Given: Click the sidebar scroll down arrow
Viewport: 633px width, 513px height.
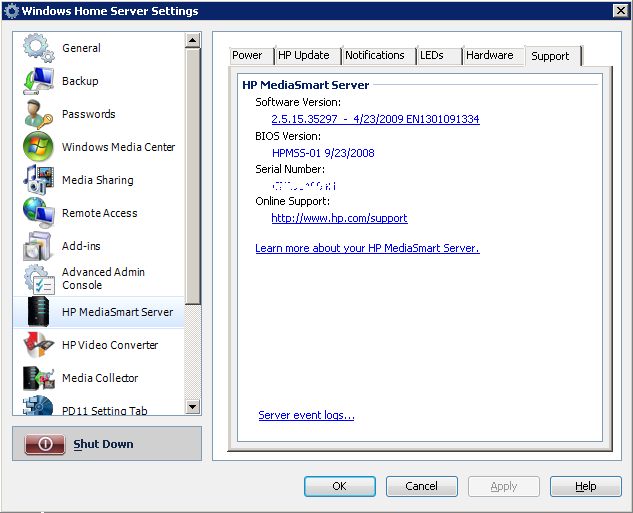Looking at the screenshot, I should (193, 406).
